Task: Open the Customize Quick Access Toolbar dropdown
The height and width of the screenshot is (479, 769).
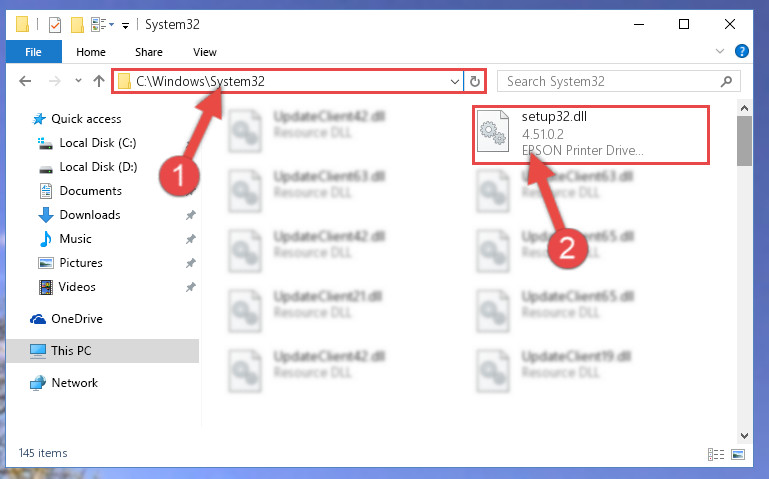Action: pyautogui.click(x=126, y=25)
